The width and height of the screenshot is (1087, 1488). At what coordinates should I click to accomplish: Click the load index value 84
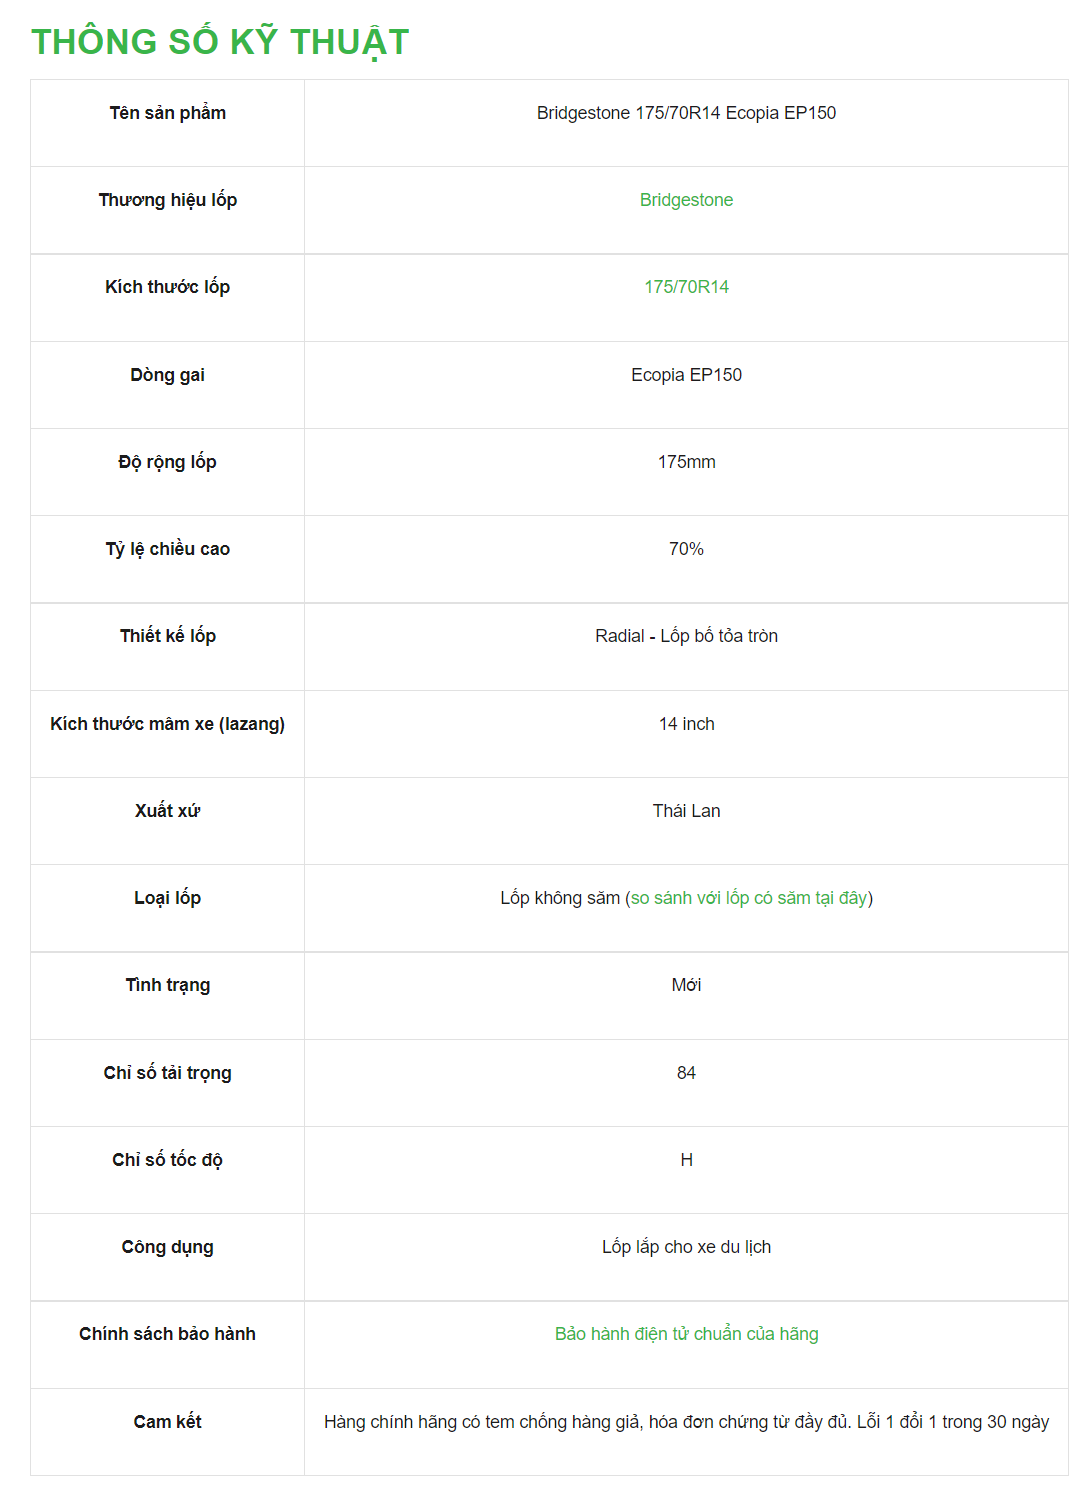[686, 1073]
